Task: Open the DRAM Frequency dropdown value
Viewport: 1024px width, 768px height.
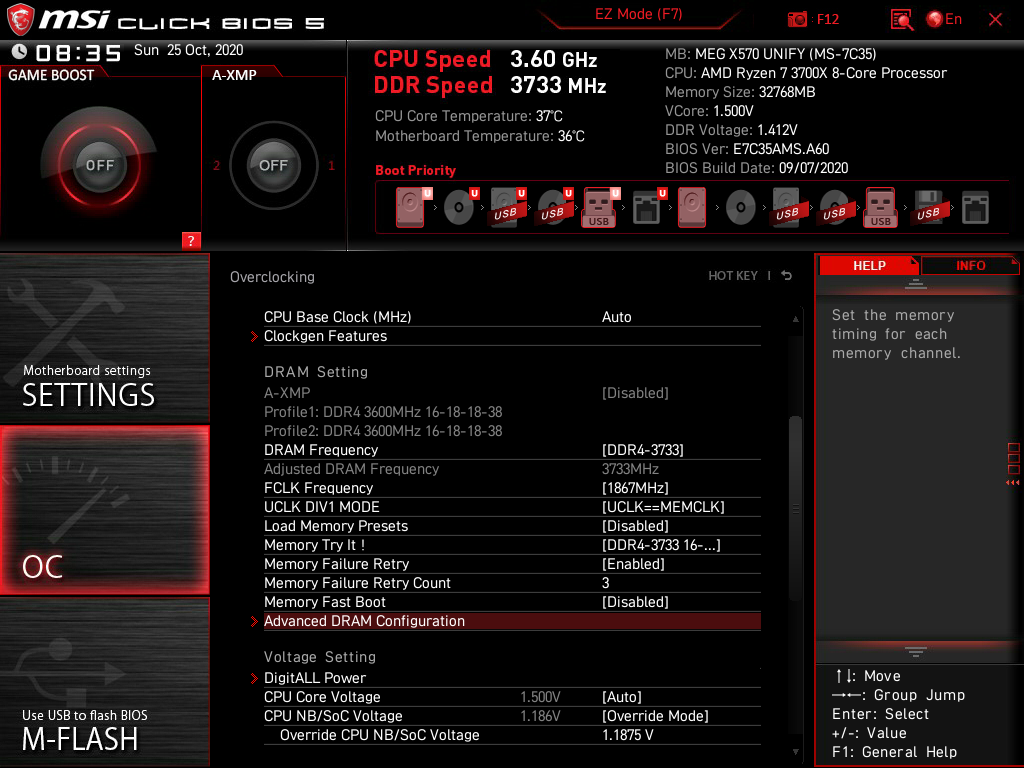Action: [643, 450]
